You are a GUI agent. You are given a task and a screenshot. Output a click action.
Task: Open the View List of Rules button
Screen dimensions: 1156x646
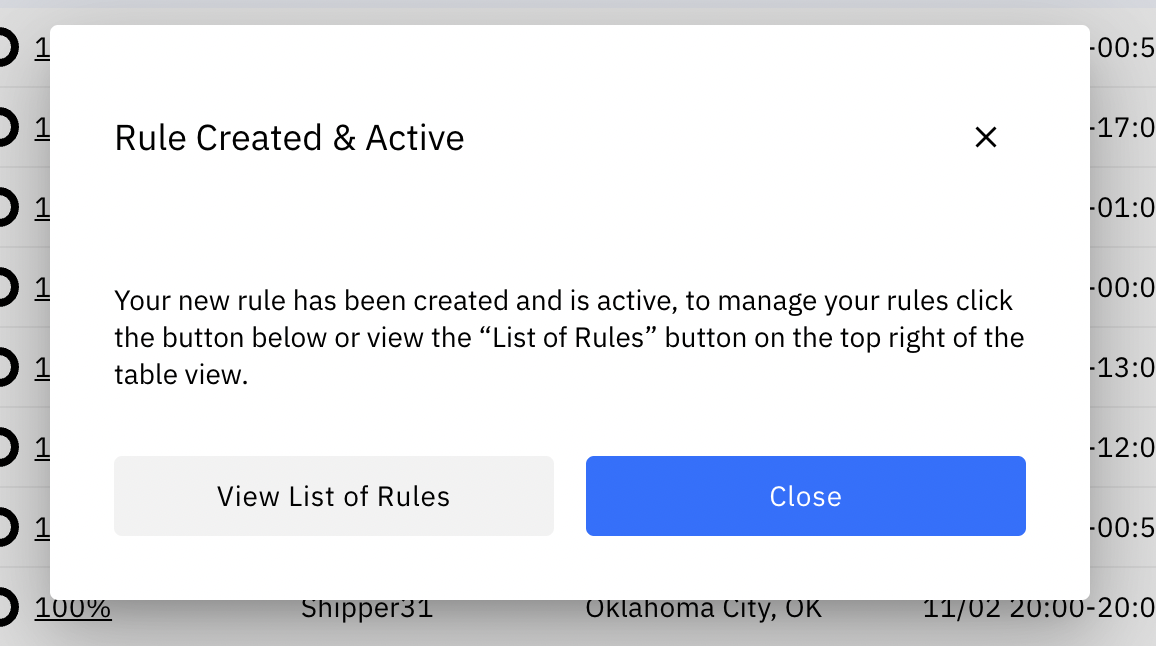point(333,495)
